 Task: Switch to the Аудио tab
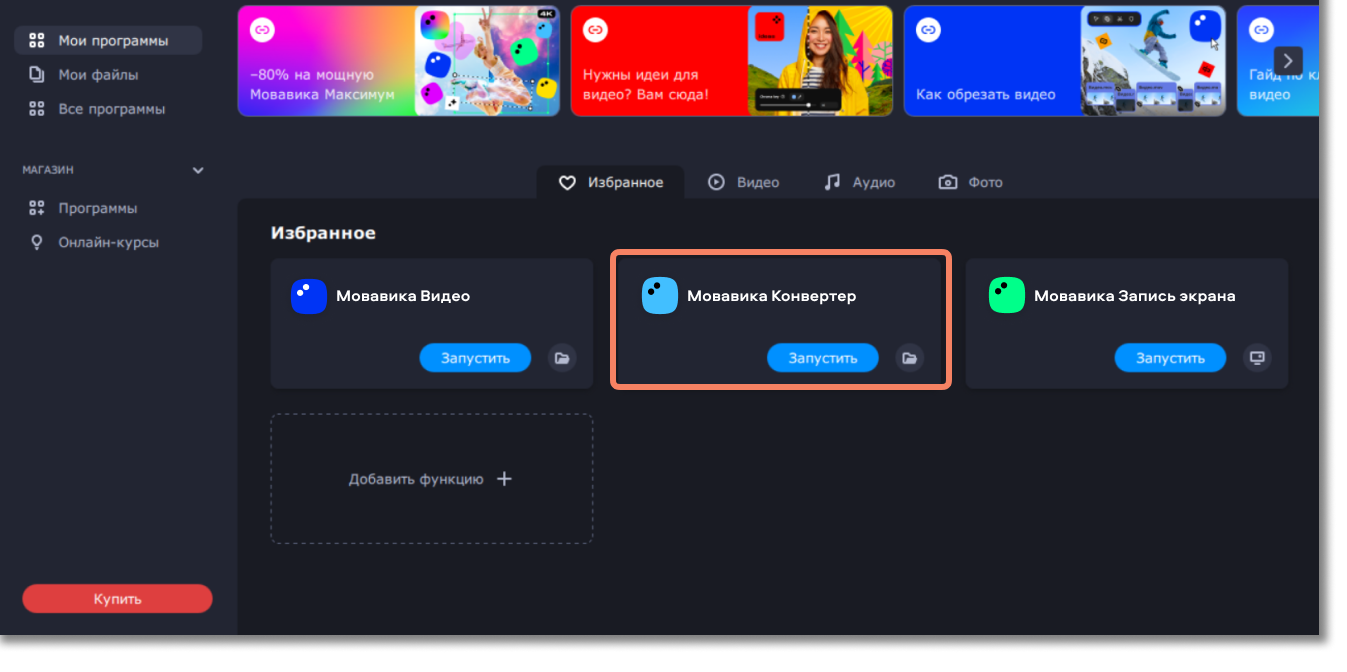coord(859,183)
